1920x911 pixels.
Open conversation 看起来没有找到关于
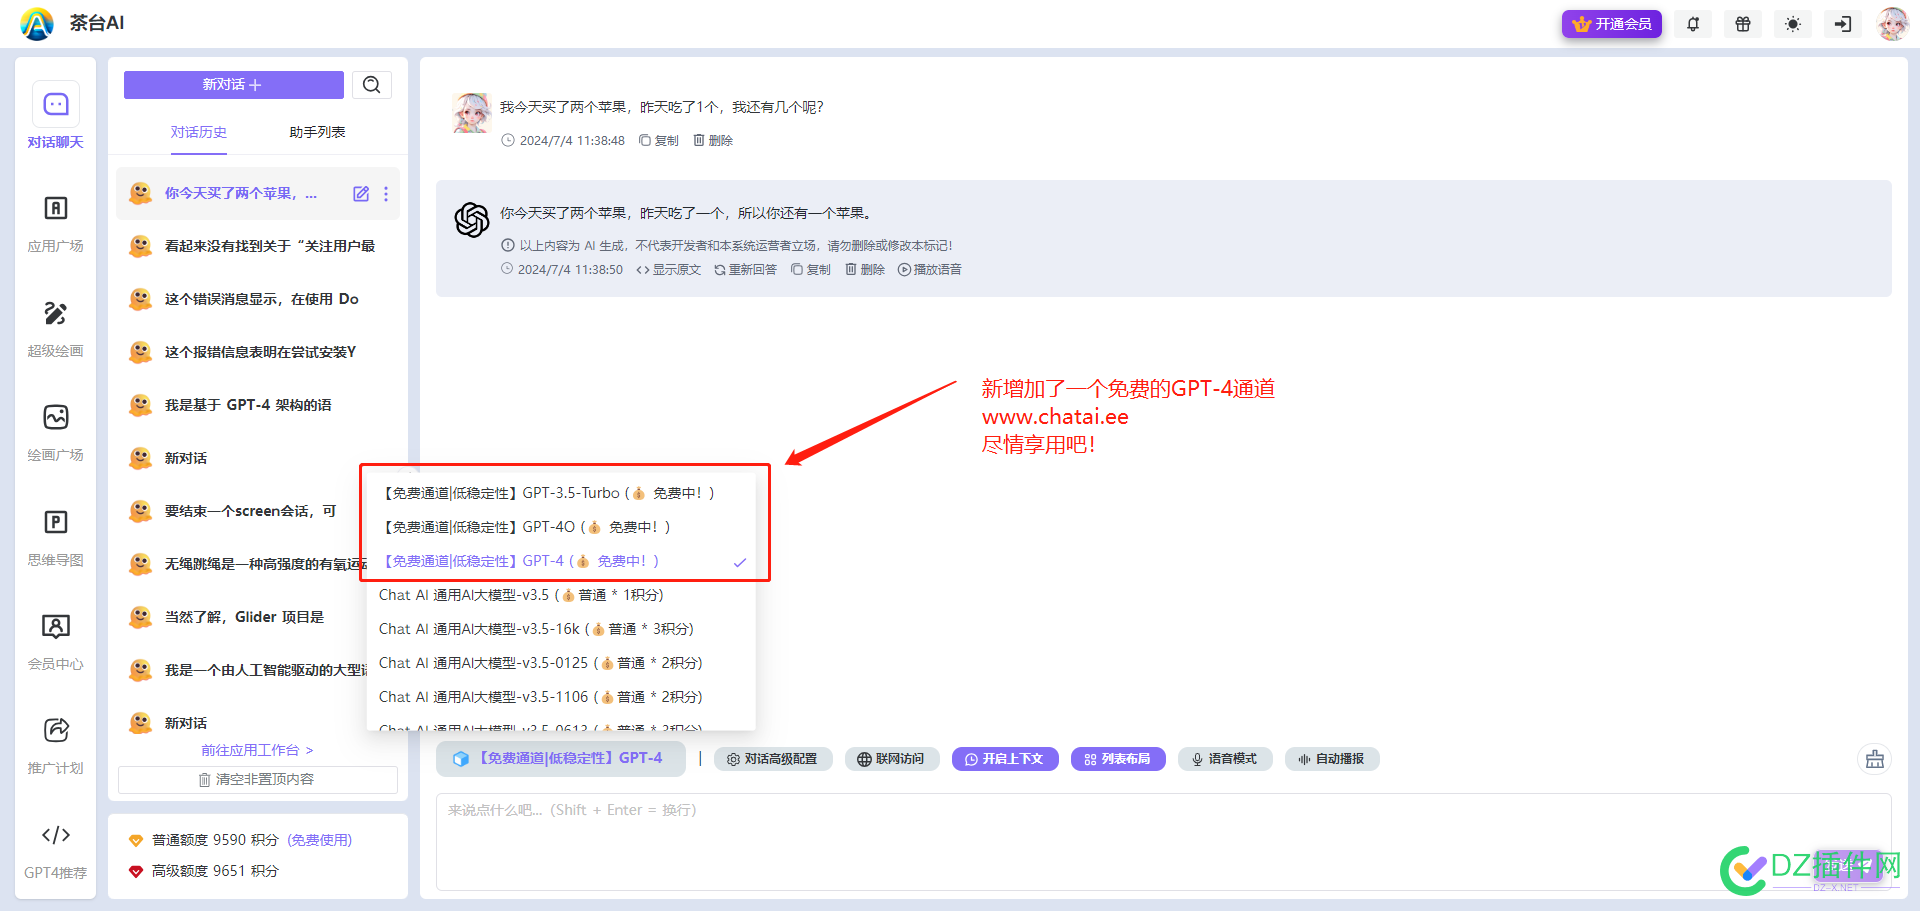pos(258,246)
